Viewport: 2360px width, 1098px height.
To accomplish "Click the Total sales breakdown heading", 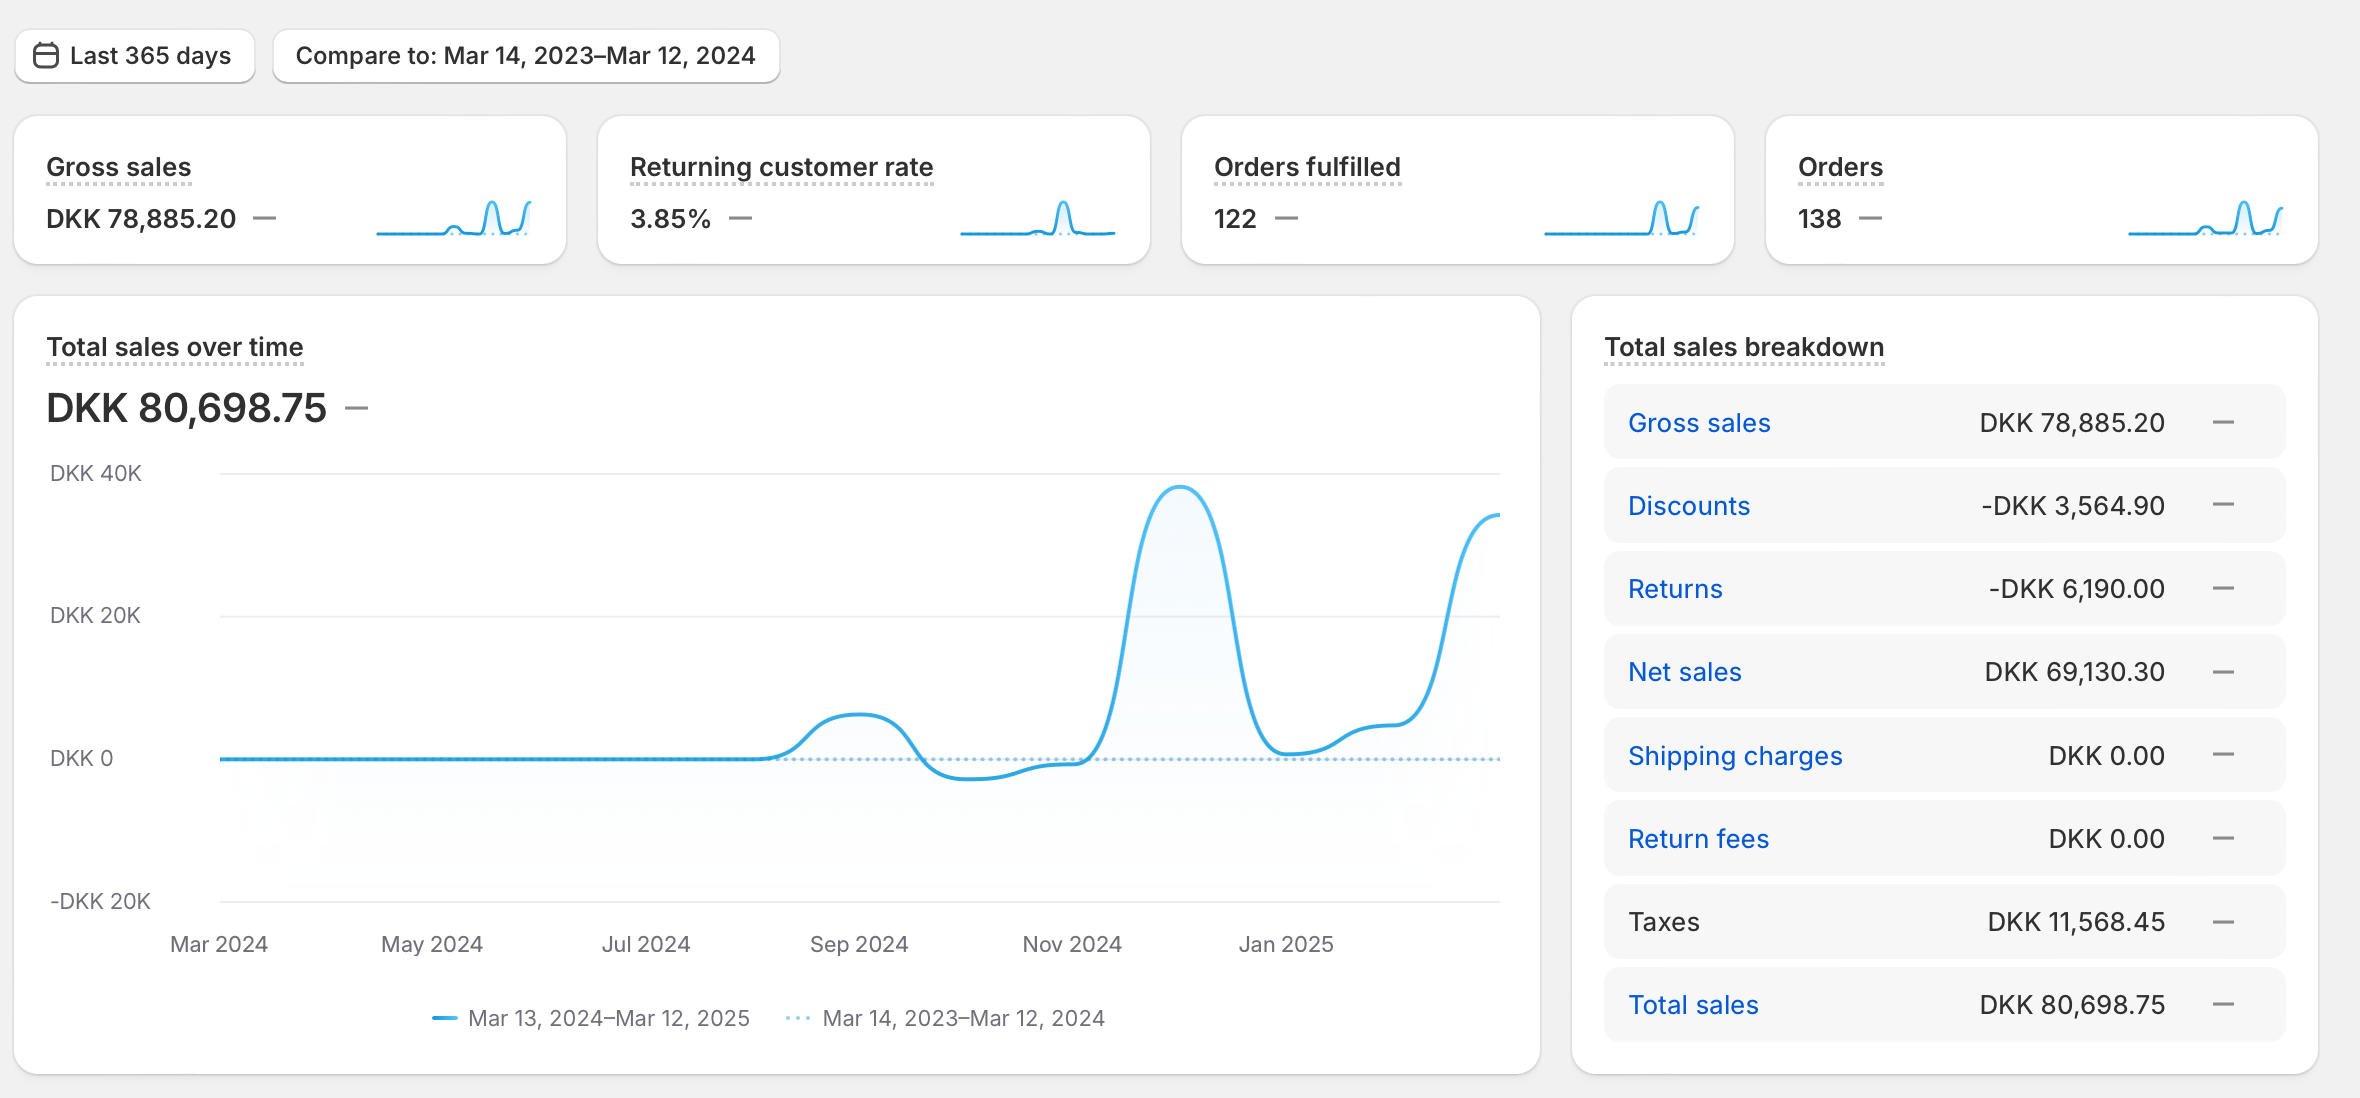I will click(x=1743, y=347).
